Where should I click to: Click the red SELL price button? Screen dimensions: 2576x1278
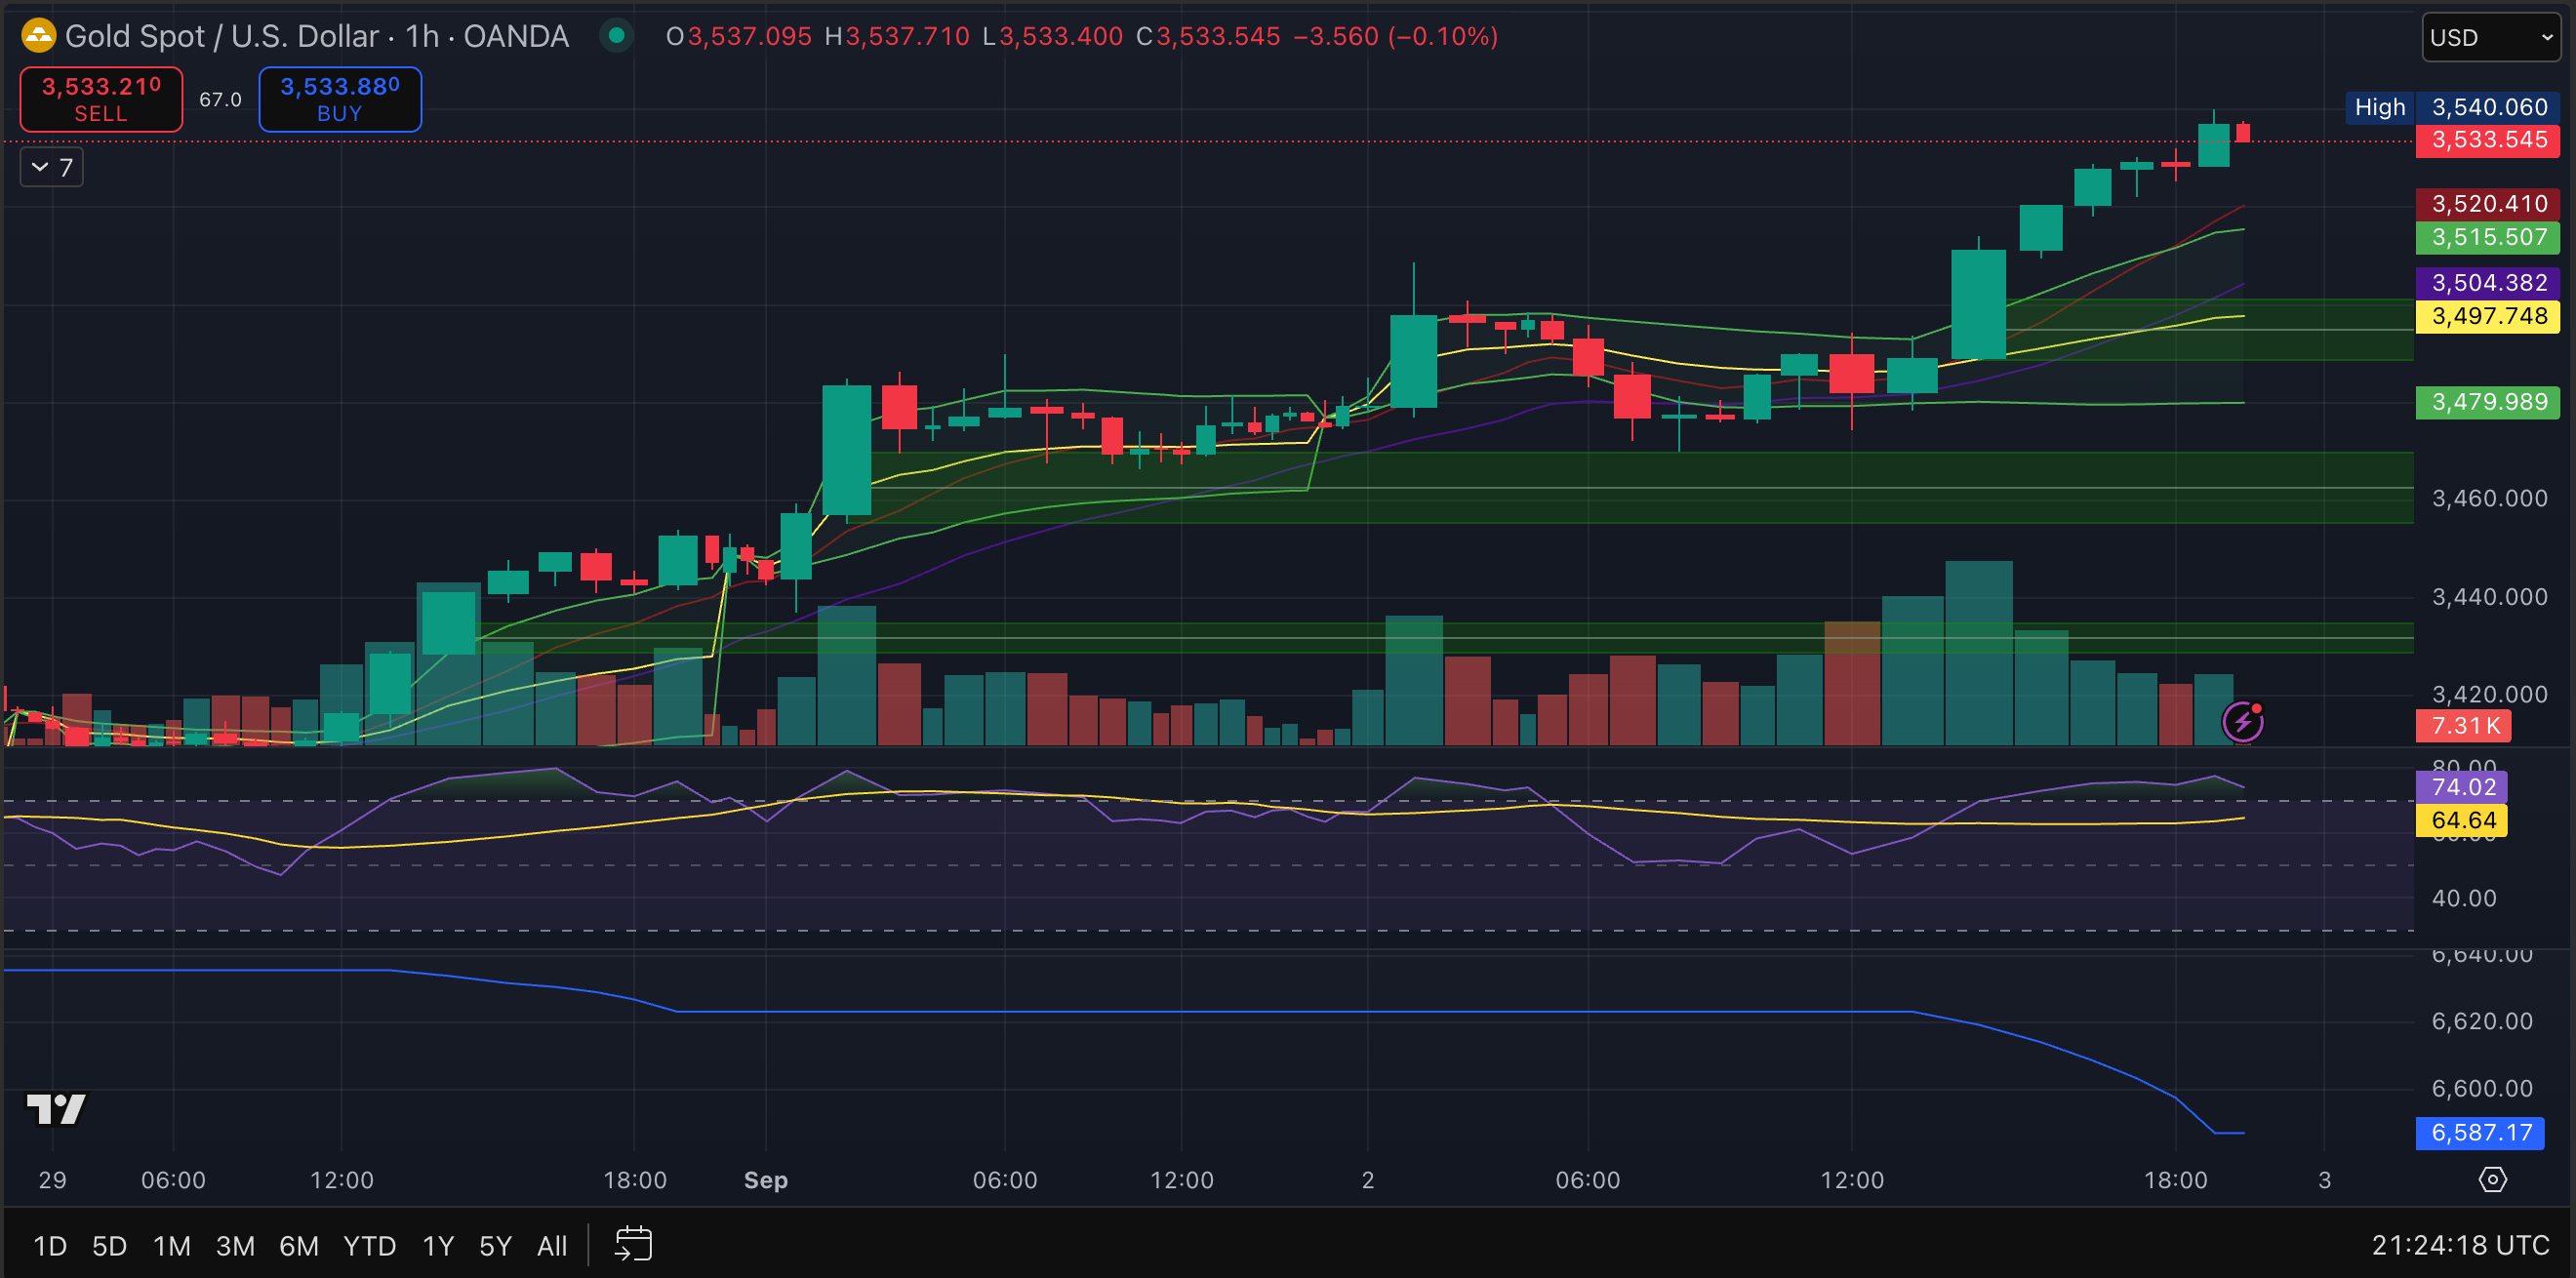tap(101, 99)
